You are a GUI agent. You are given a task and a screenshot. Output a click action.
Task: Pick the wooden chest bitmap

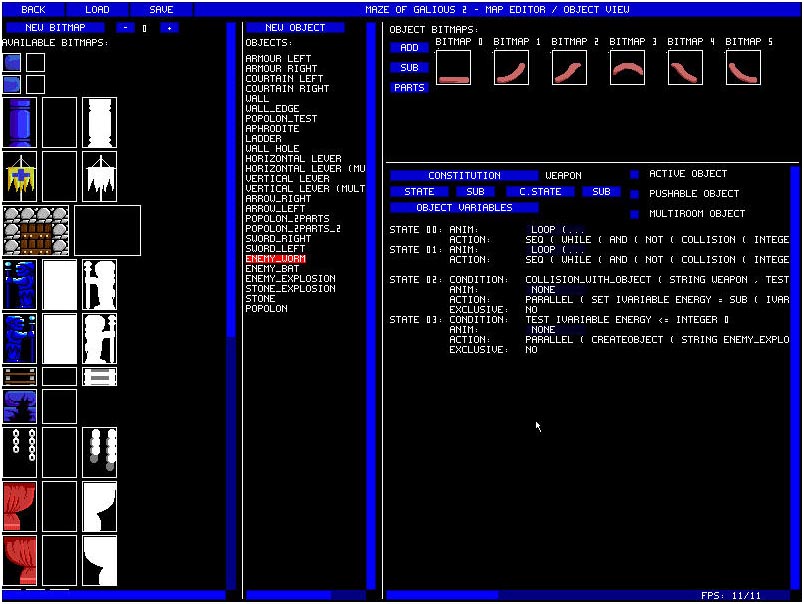[x=19, y=376]
